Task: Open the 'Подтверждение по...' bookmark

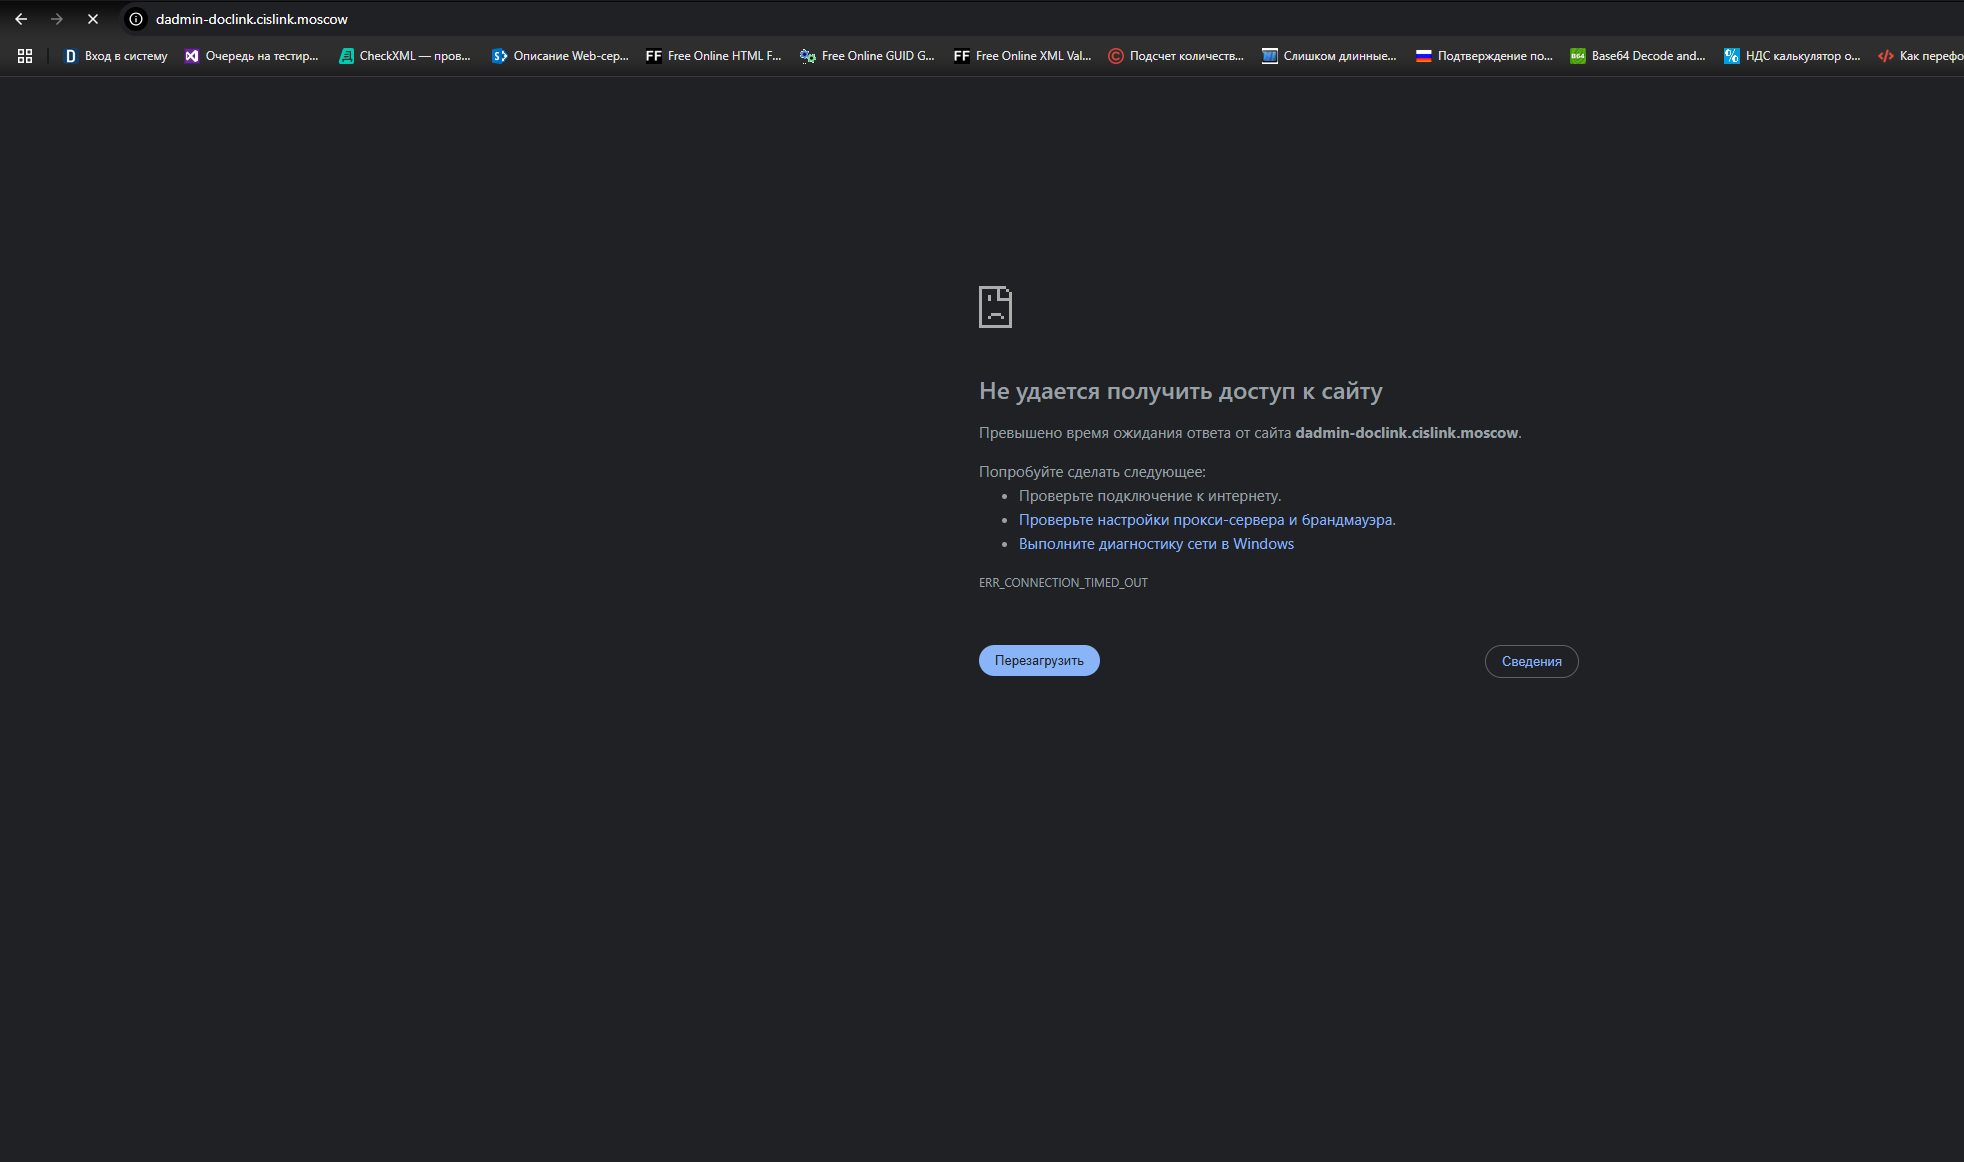Action: (x=1484, y=56)
